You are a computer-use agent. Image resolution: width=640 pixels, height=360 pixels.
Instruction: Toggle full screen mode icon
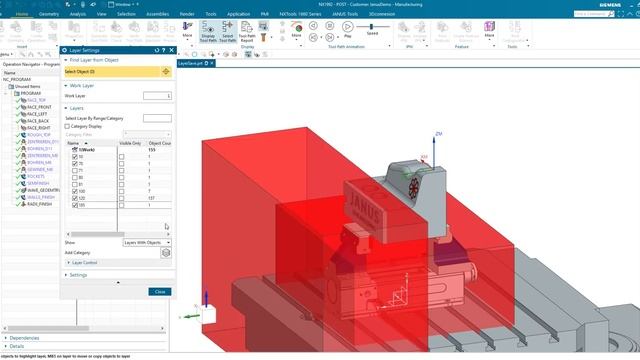[621, 14]
